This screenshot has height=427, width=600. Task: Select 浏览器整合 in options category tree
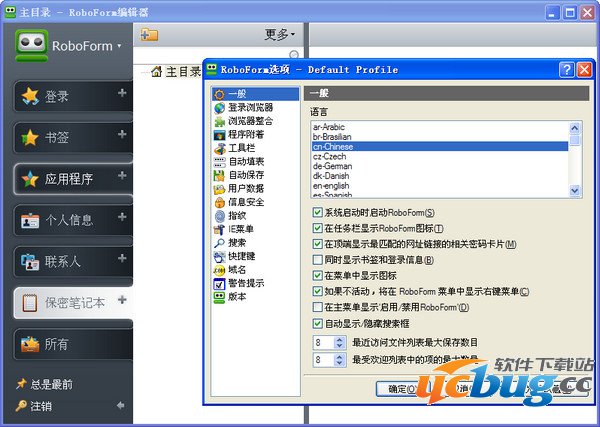[x=250, y=120]
